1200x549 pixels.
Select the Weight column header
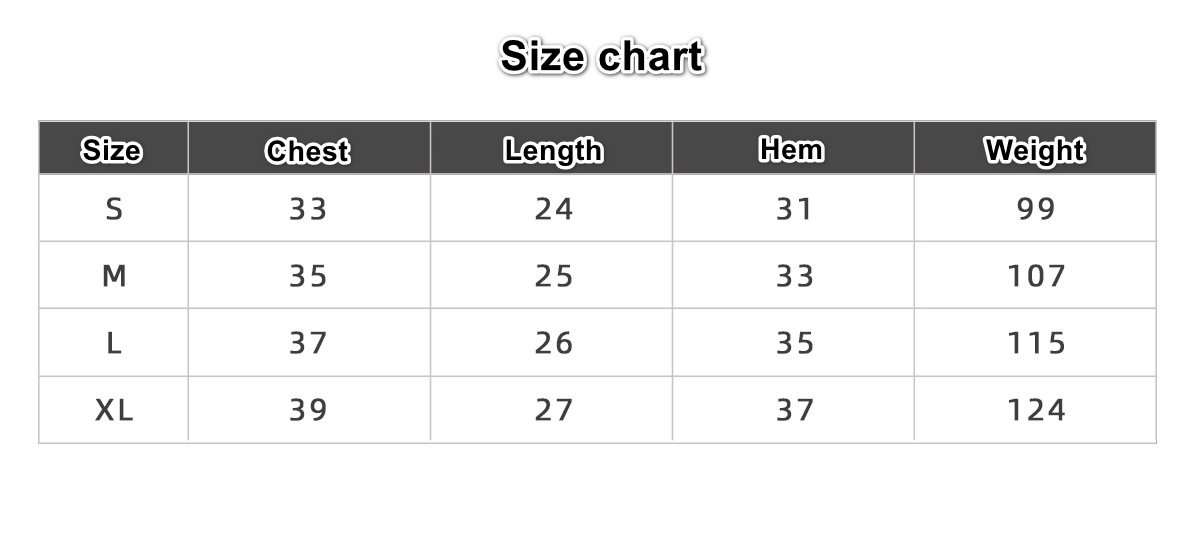click(x=1035, y=151)
